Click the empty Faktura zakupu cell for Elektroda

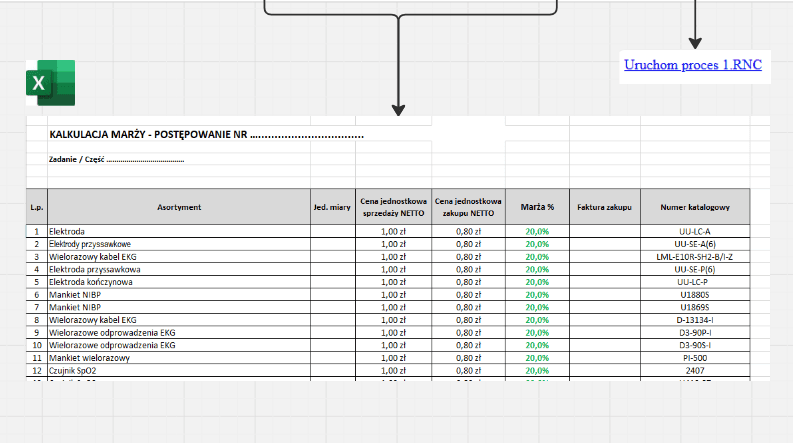[605, 232]
